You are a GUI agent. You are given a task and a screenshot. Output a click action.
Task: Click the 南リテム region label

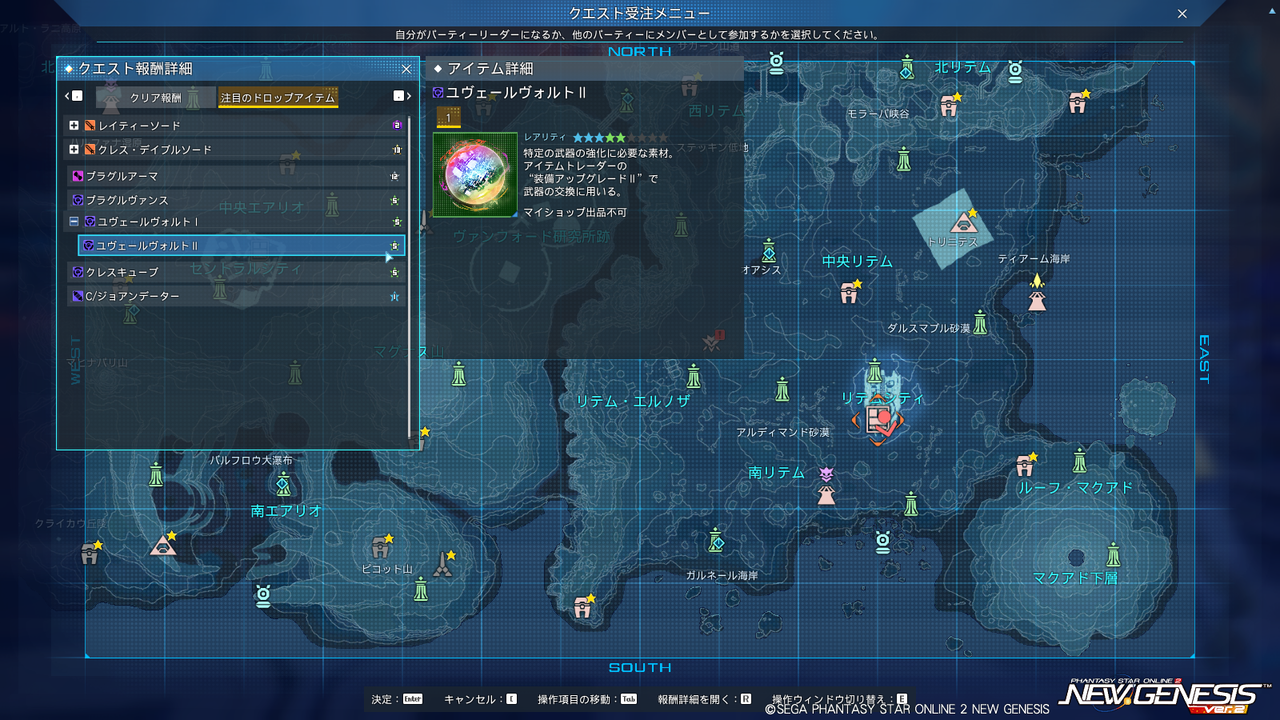(777, 473)
